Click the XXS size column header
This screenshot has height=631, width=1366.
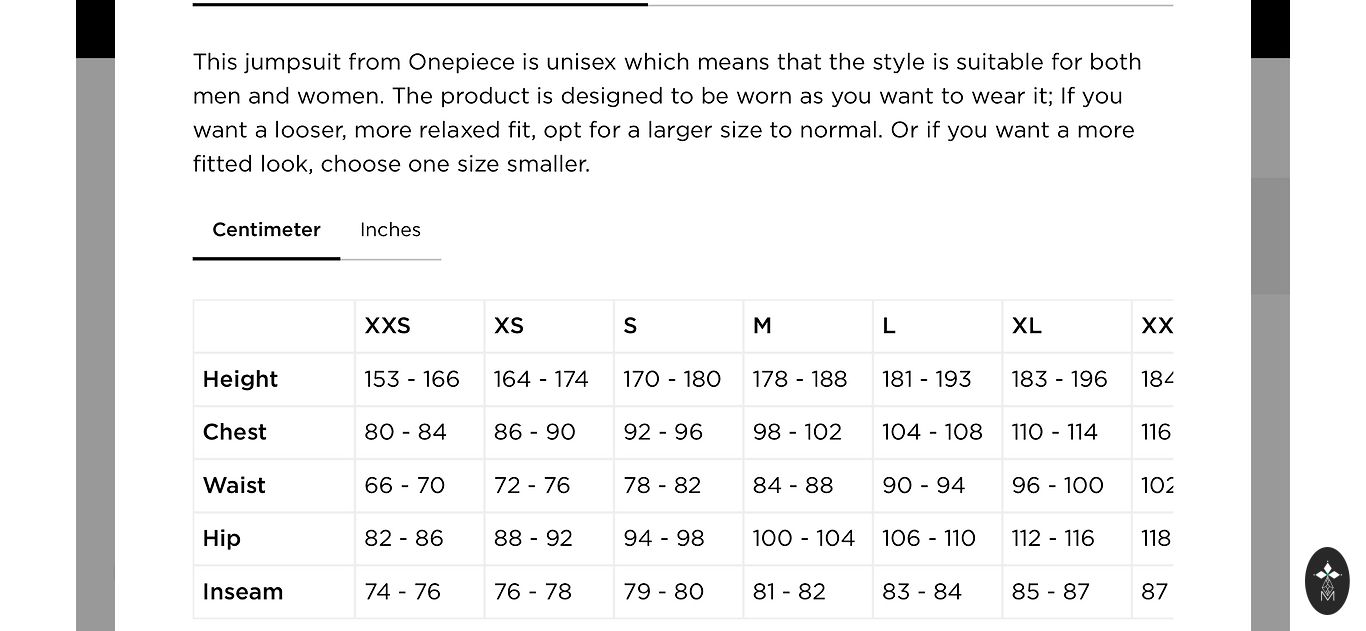(x=388, y=326)
